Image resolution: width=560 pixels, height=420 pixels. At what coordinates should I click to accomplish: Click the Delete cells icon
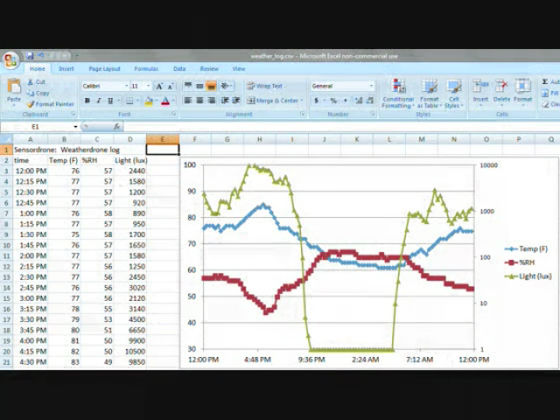point(501,86)
